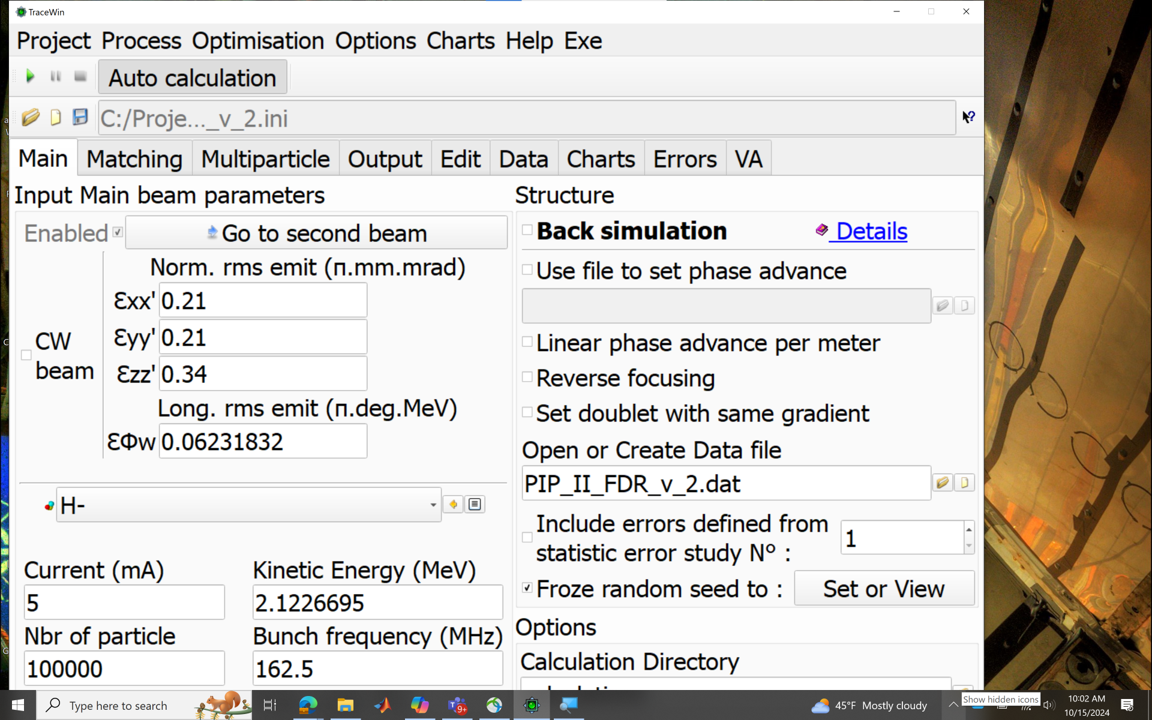Browse for a data file with folder icon
The image size is (1152, 720).
[943, 483]
